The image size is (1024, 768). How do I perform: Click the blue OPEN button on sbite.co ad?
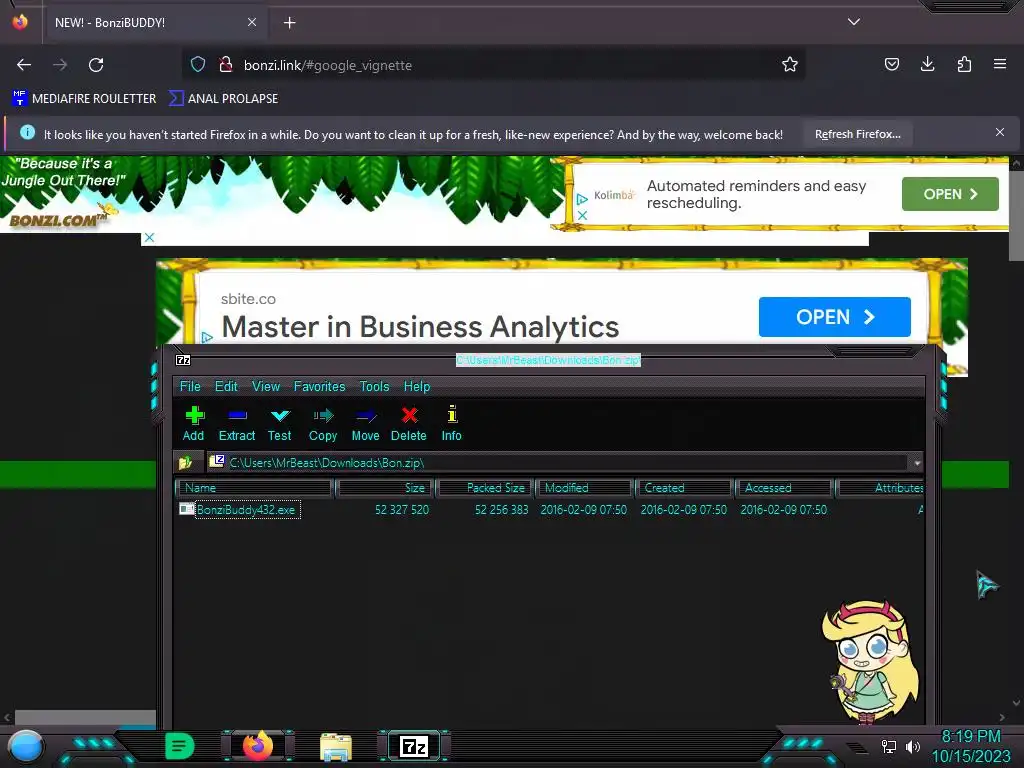(835, 317)
